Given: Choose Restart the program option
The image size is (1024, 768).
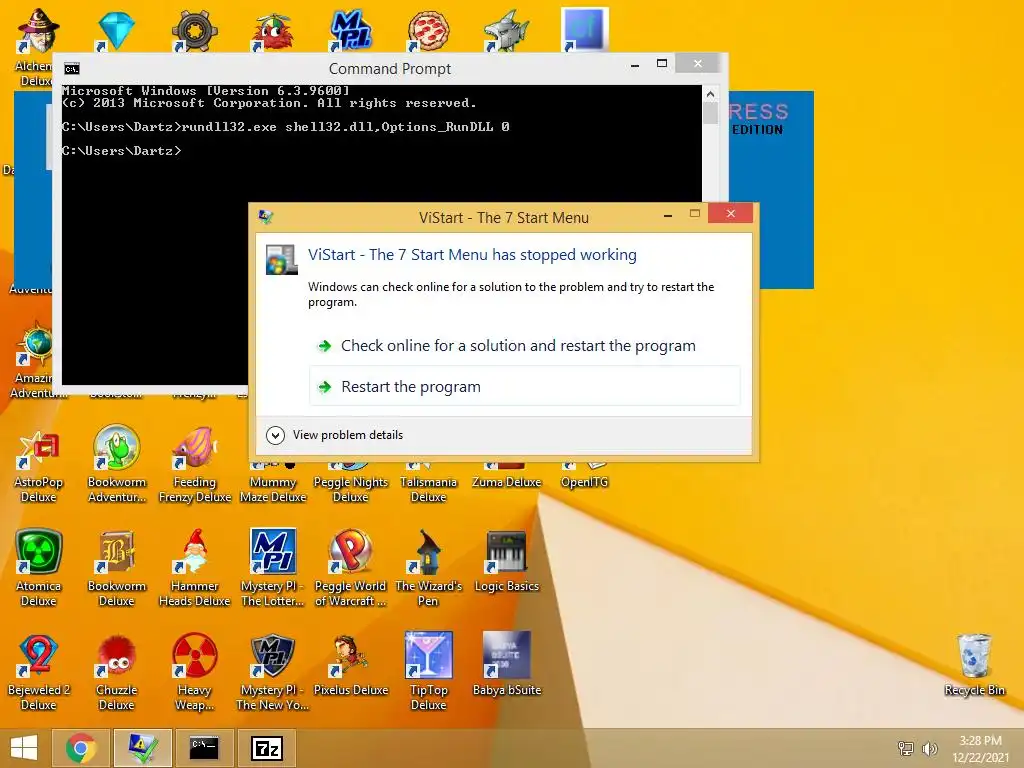Looking at the screenshot, I should 524,386.
